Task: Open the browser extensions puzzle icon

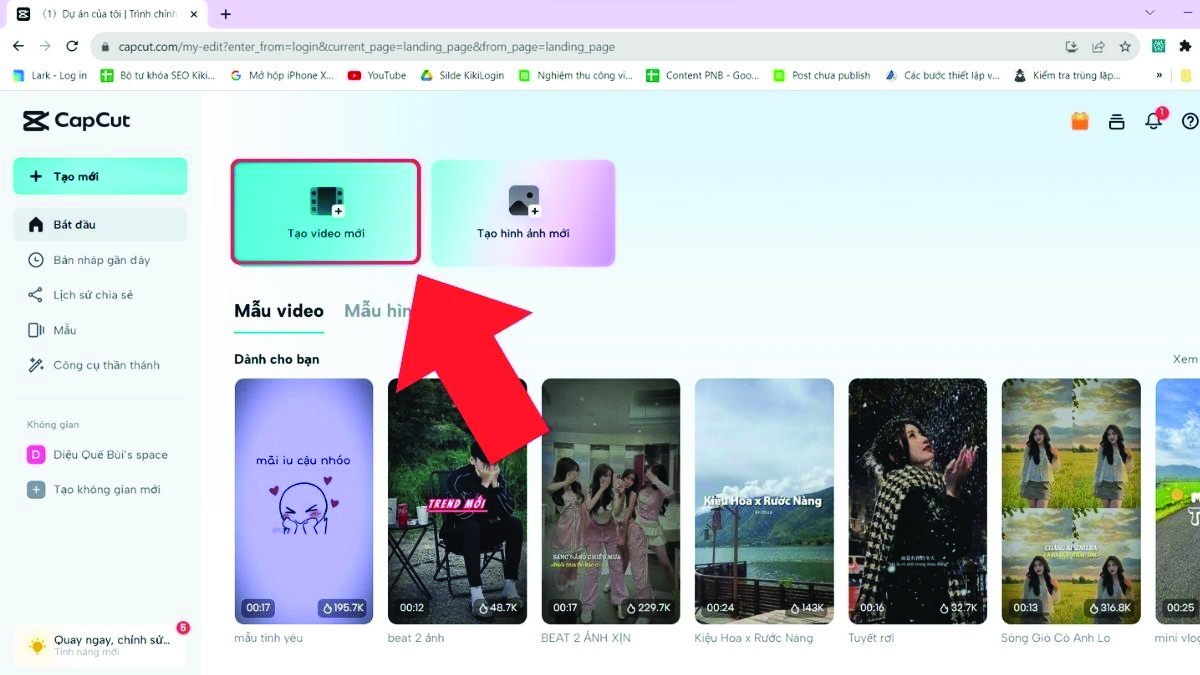Action: coord(1185,46)
